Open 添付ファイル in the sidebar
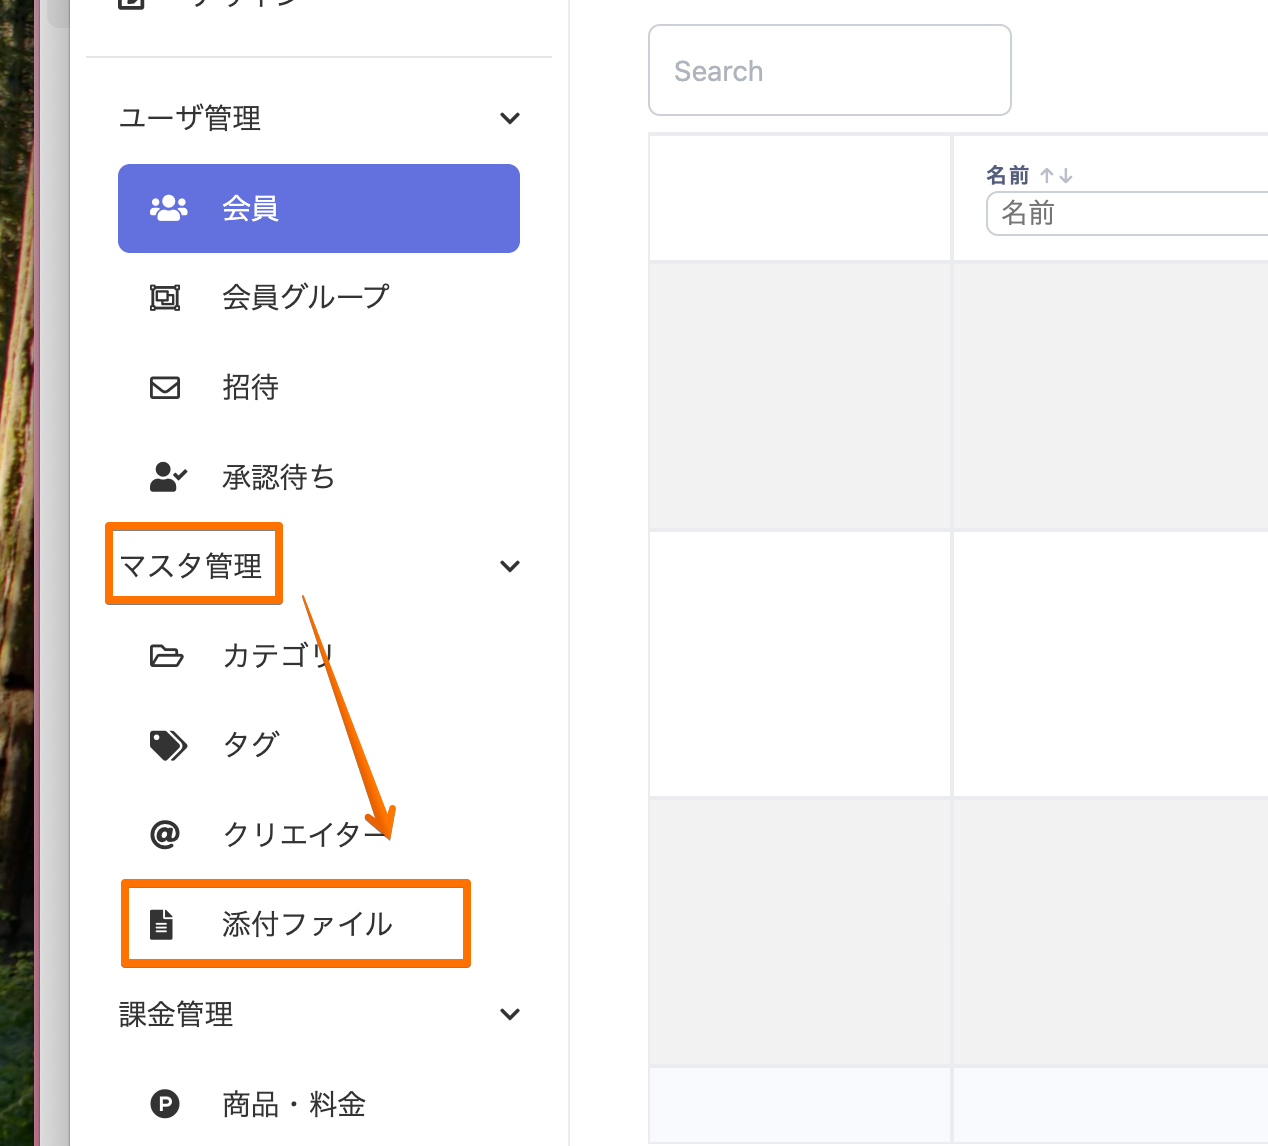 (307, 924)
